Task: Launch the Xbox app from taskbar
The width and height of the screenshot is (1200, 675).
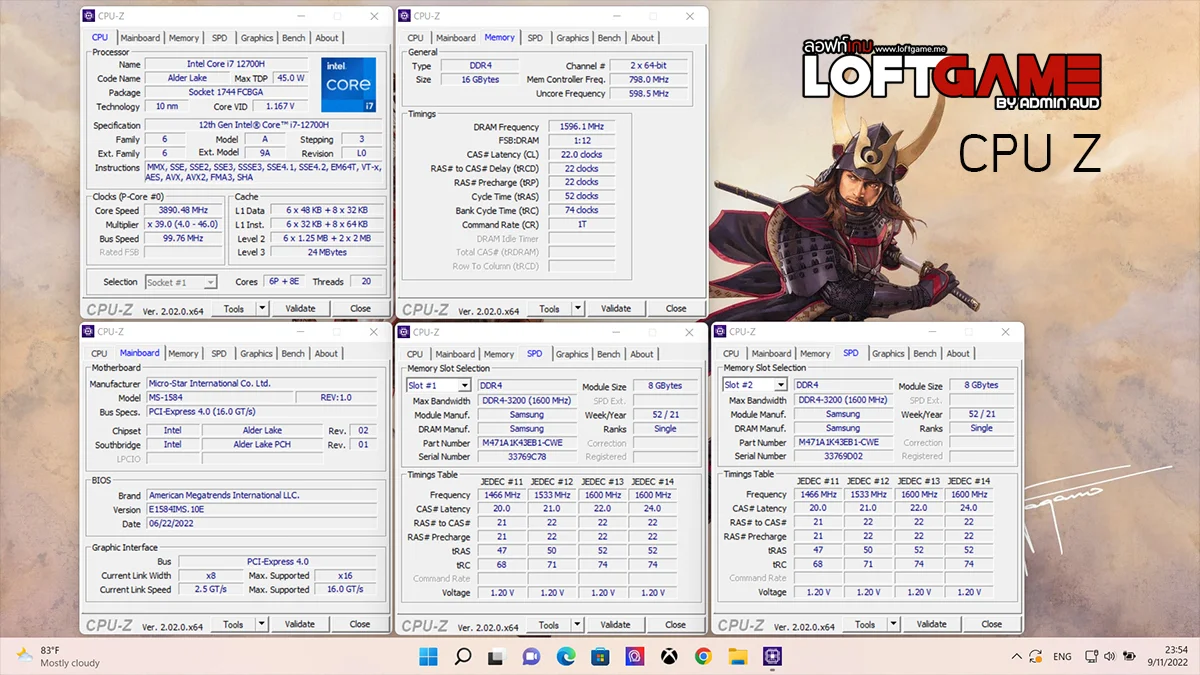Action: click(x=669, y=657)
